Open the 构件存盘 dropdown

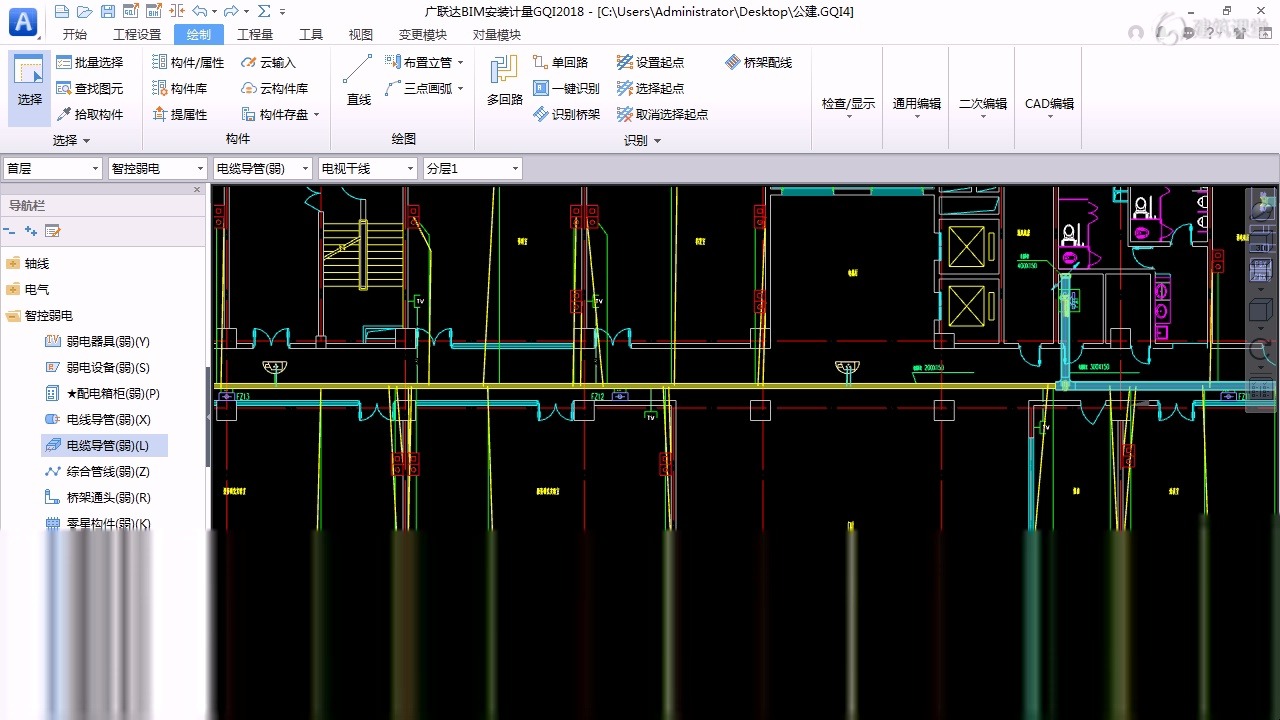[316, 114]
